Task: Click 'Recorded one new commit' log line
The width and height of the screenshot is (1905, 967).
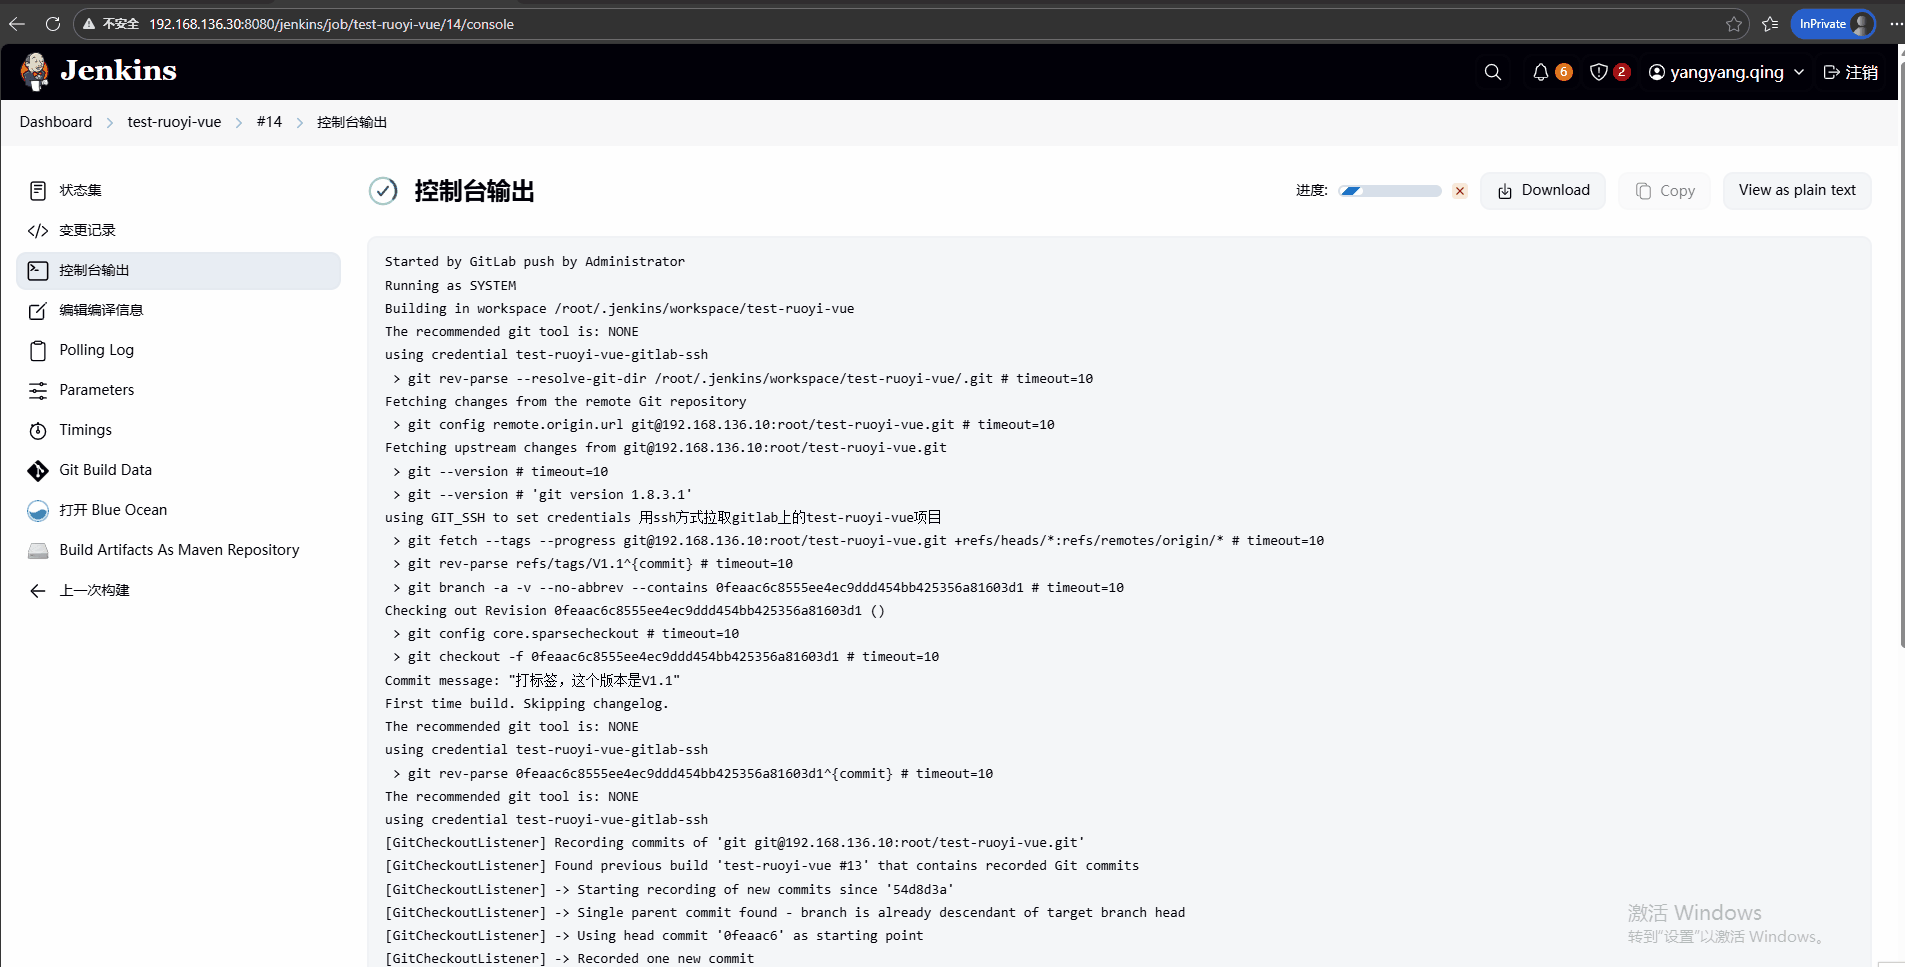Action: point(570,959)
